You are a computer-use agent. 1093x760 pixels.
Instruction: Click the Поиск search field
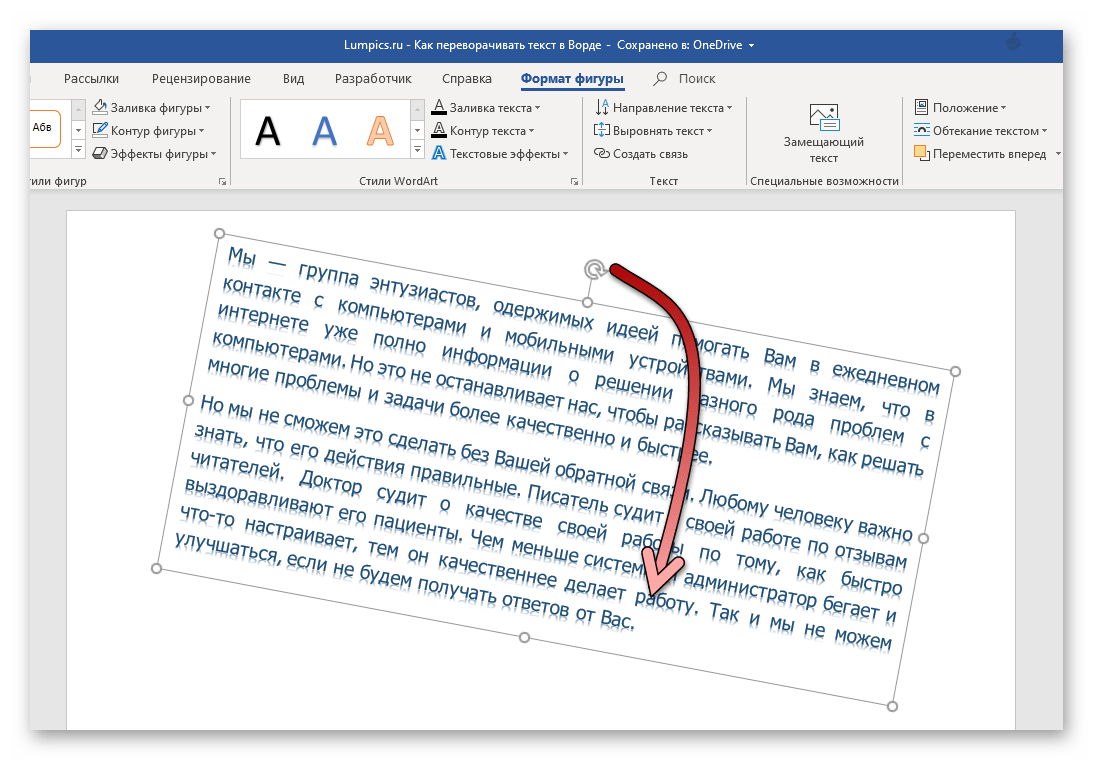click(x=696, y=79)
